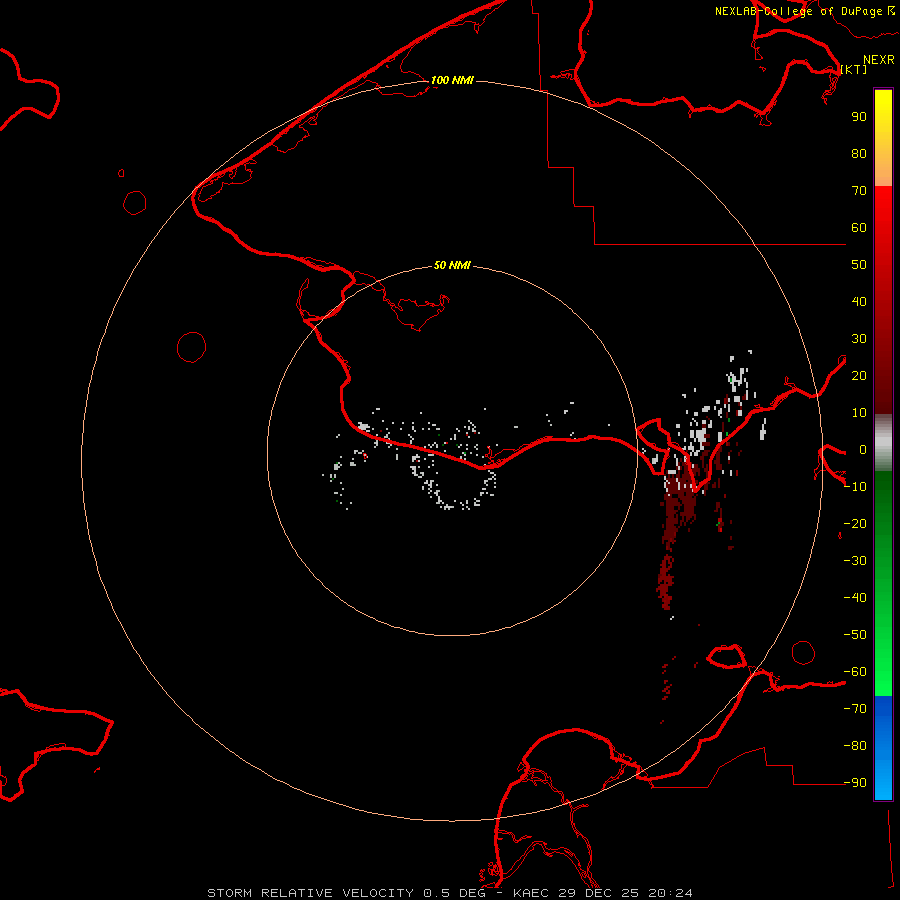The width and height of the screenshot is (900, 900).
Task: Click the -20 value on the velocity scale
Action: tap(855, 523)
